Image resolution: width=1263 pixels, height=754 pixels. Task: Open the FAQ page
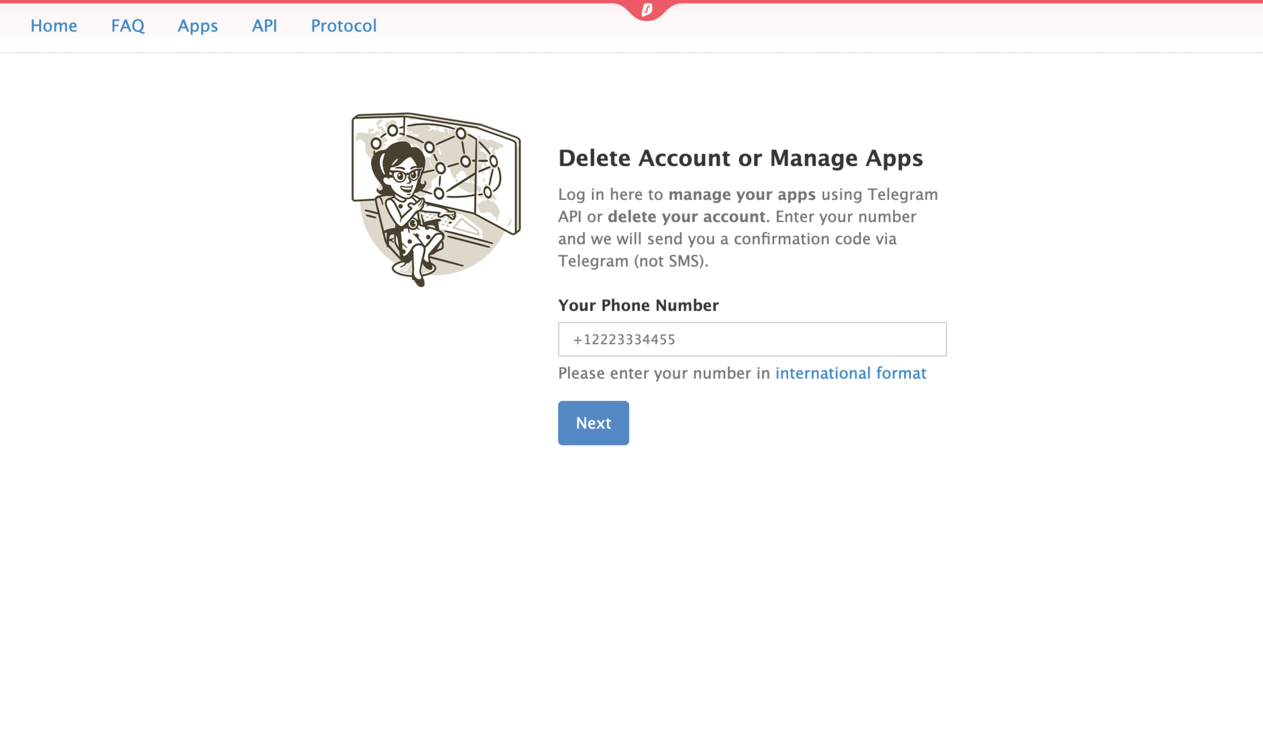(127, 26)
